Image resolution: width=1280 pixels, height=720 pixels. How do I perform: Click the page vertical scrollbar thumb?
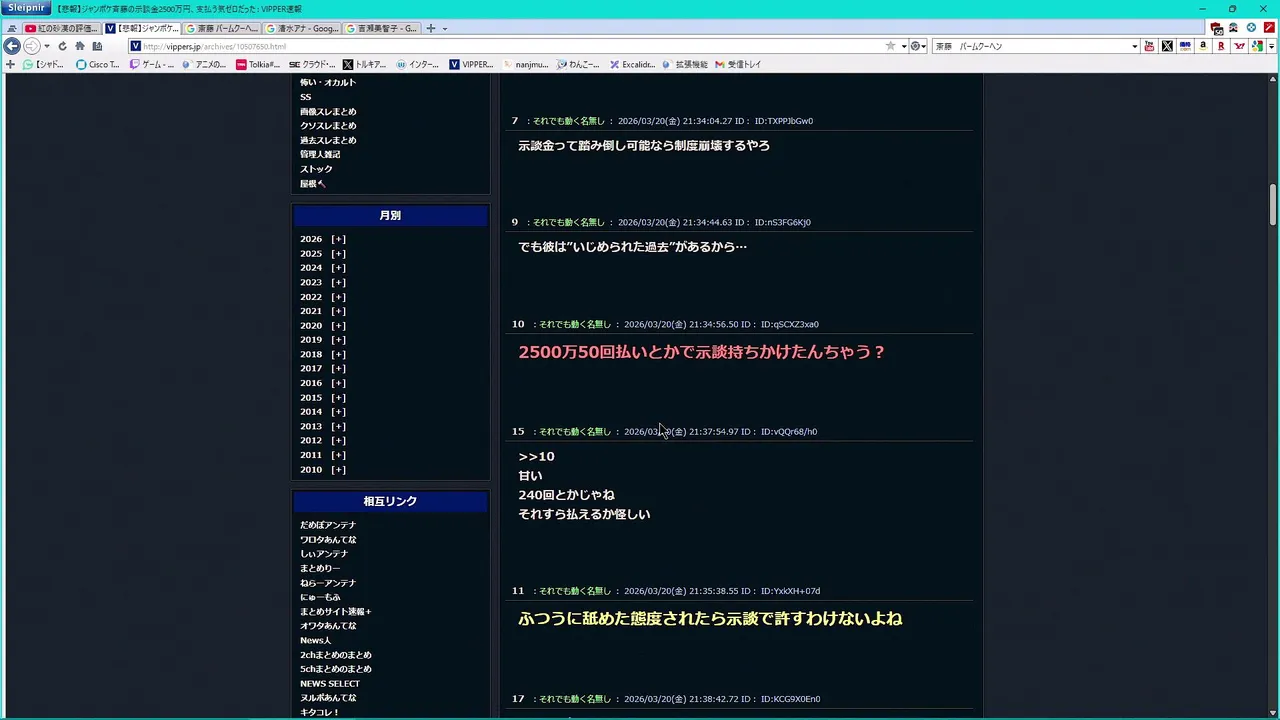[x=1273, y=206]
